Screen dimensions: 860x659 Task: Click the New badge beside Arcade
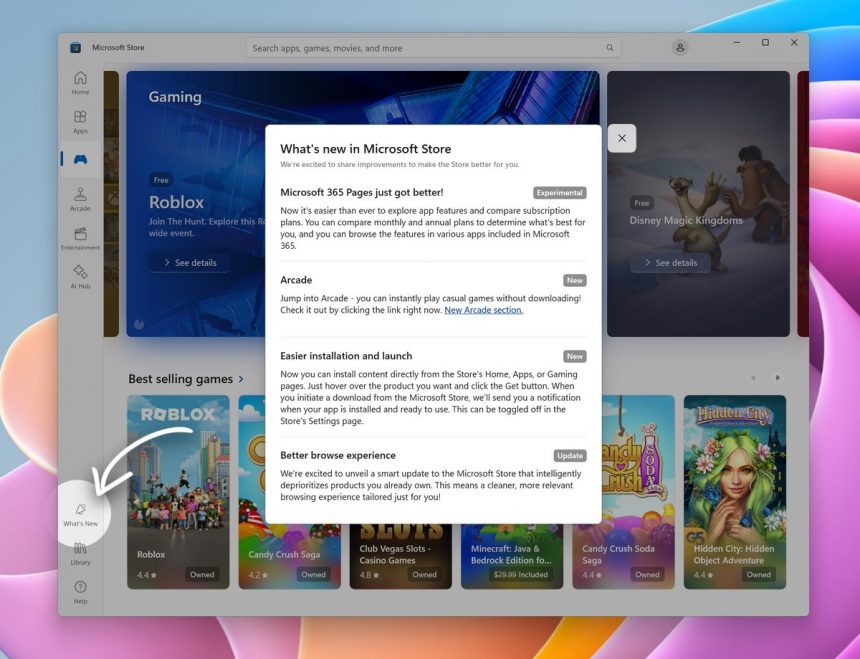(x=575, y=280)
